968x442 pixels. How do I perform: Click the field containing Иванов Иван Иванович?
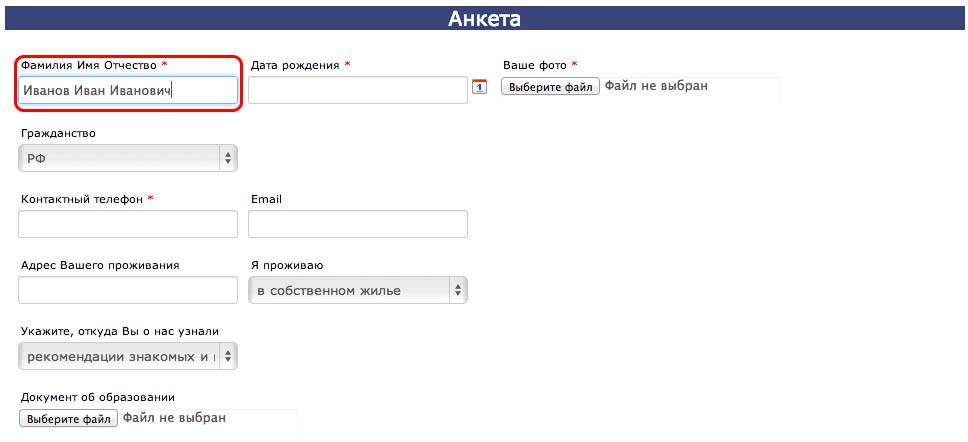click(x=128, y=90)
